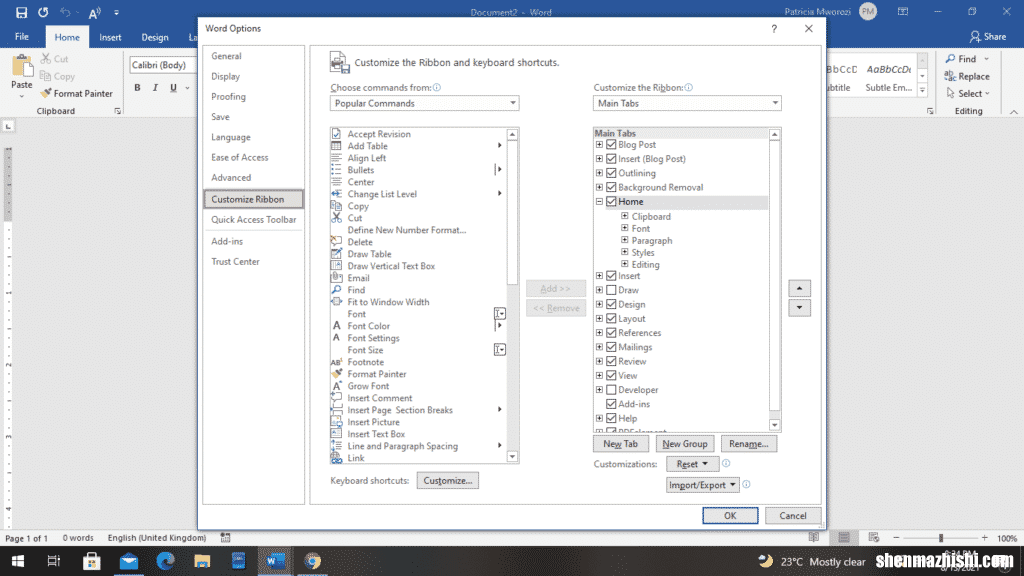Click the New Group button

click(684, 443)
